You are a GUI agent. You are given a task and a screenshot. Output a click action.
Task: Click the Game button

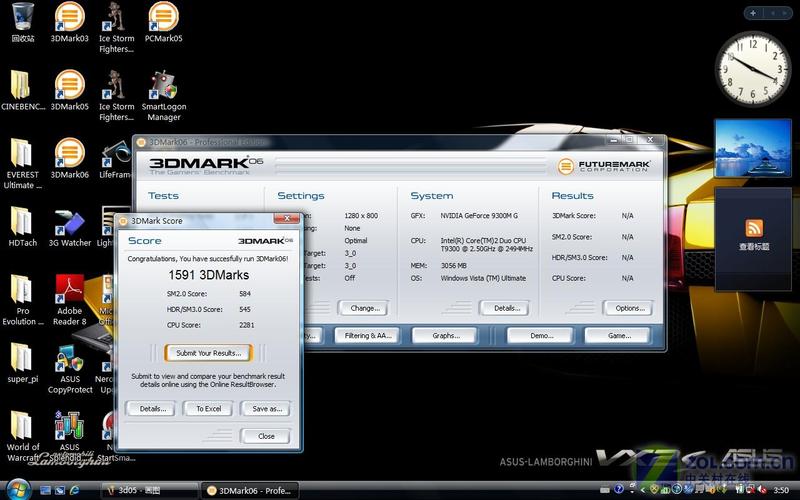(619, 335)
